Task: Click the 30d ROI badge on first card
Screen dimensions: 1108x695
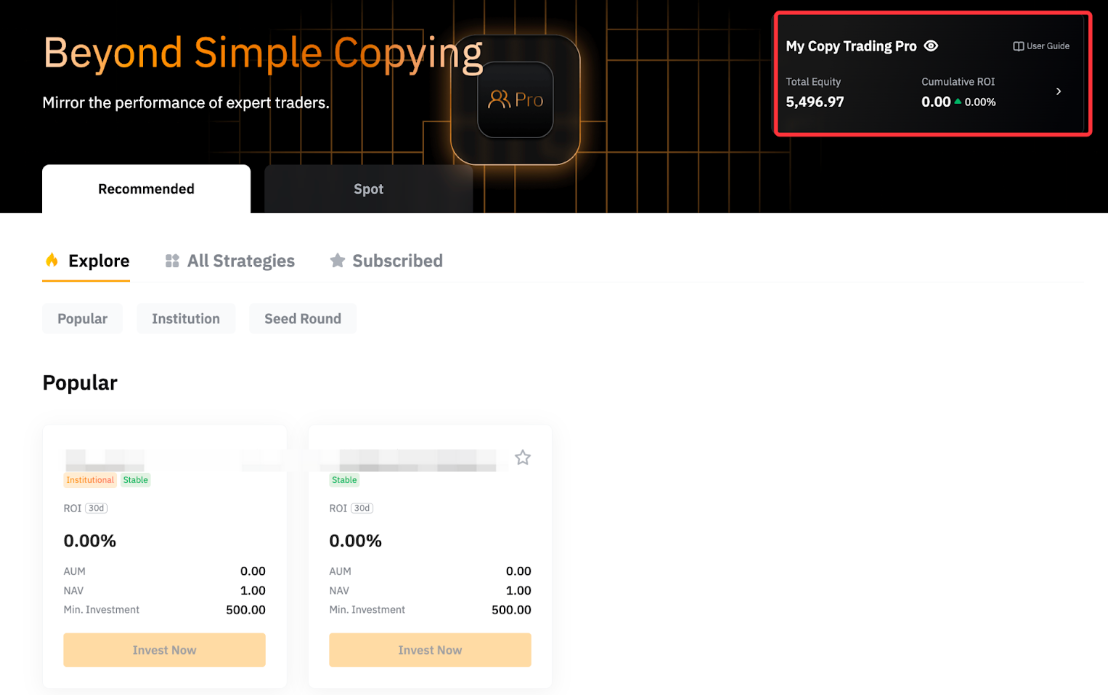Action: [96, 508]
